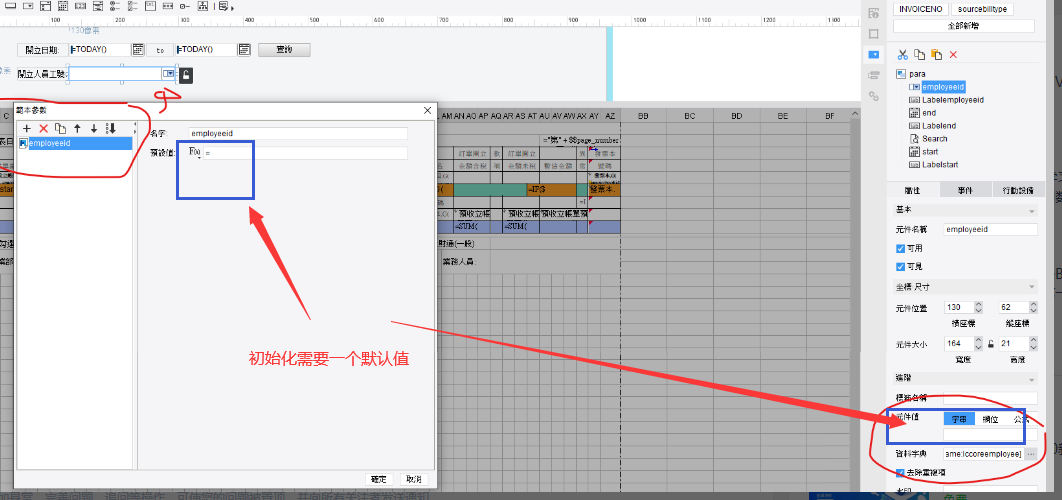Click the unlock padlock beside the employee combo box
Viewport: 1062px width, 500px height.
tap(186, 75)
